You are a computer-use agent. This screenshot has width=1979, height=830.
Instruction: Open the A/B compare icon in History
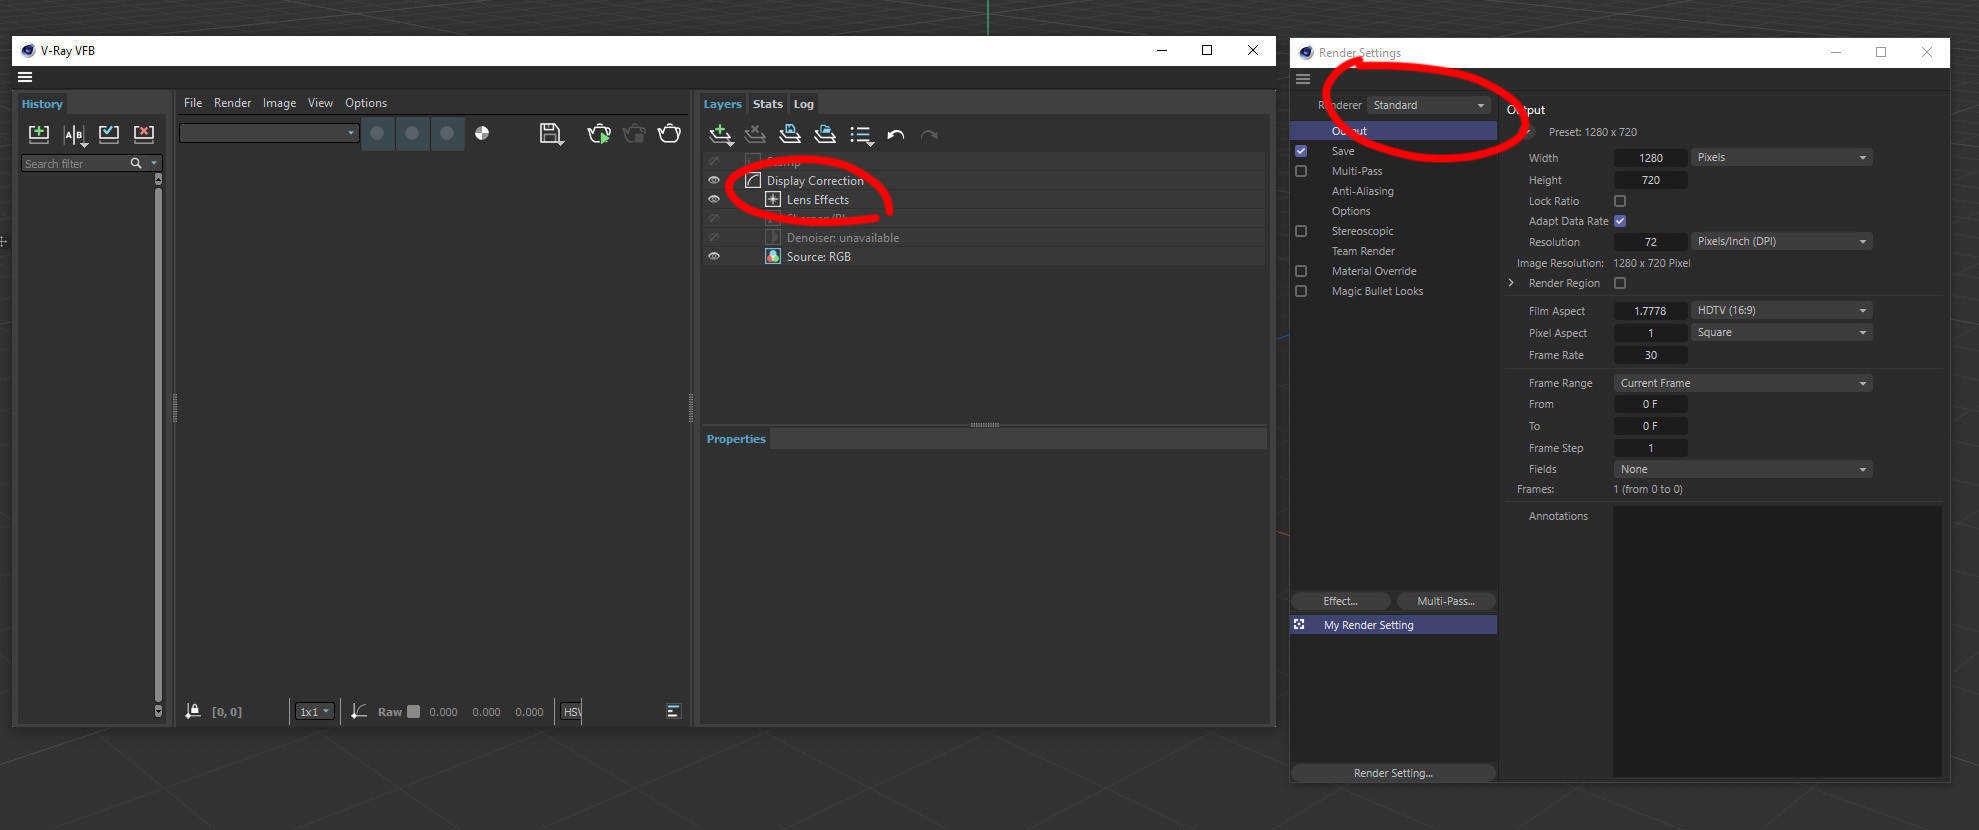[74, 134]
